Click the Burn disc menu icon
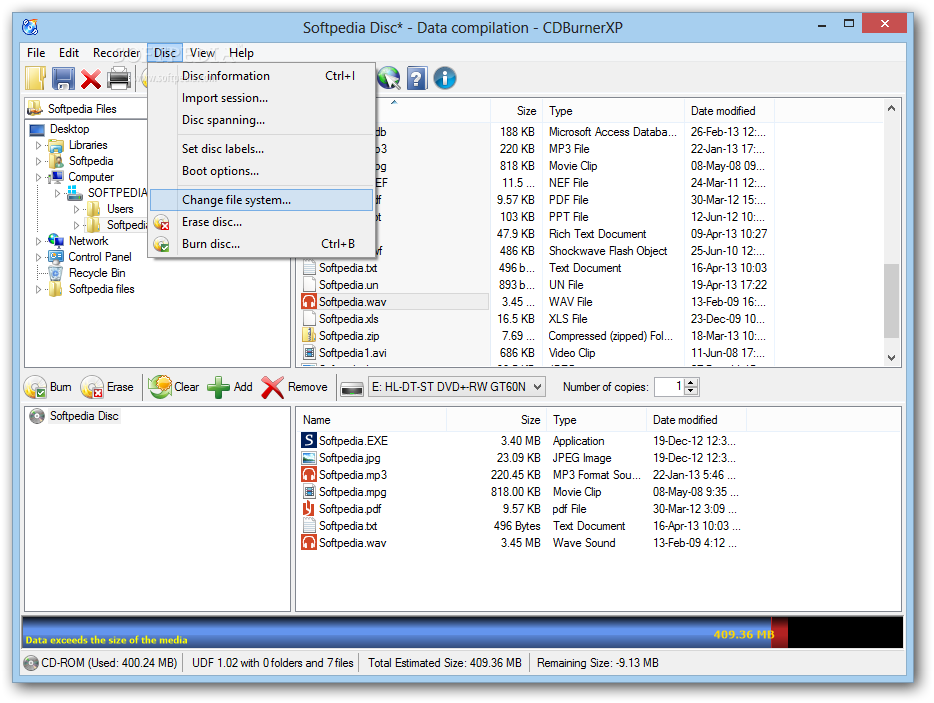This screenshot has width=934, height=703. click(161, 244)
